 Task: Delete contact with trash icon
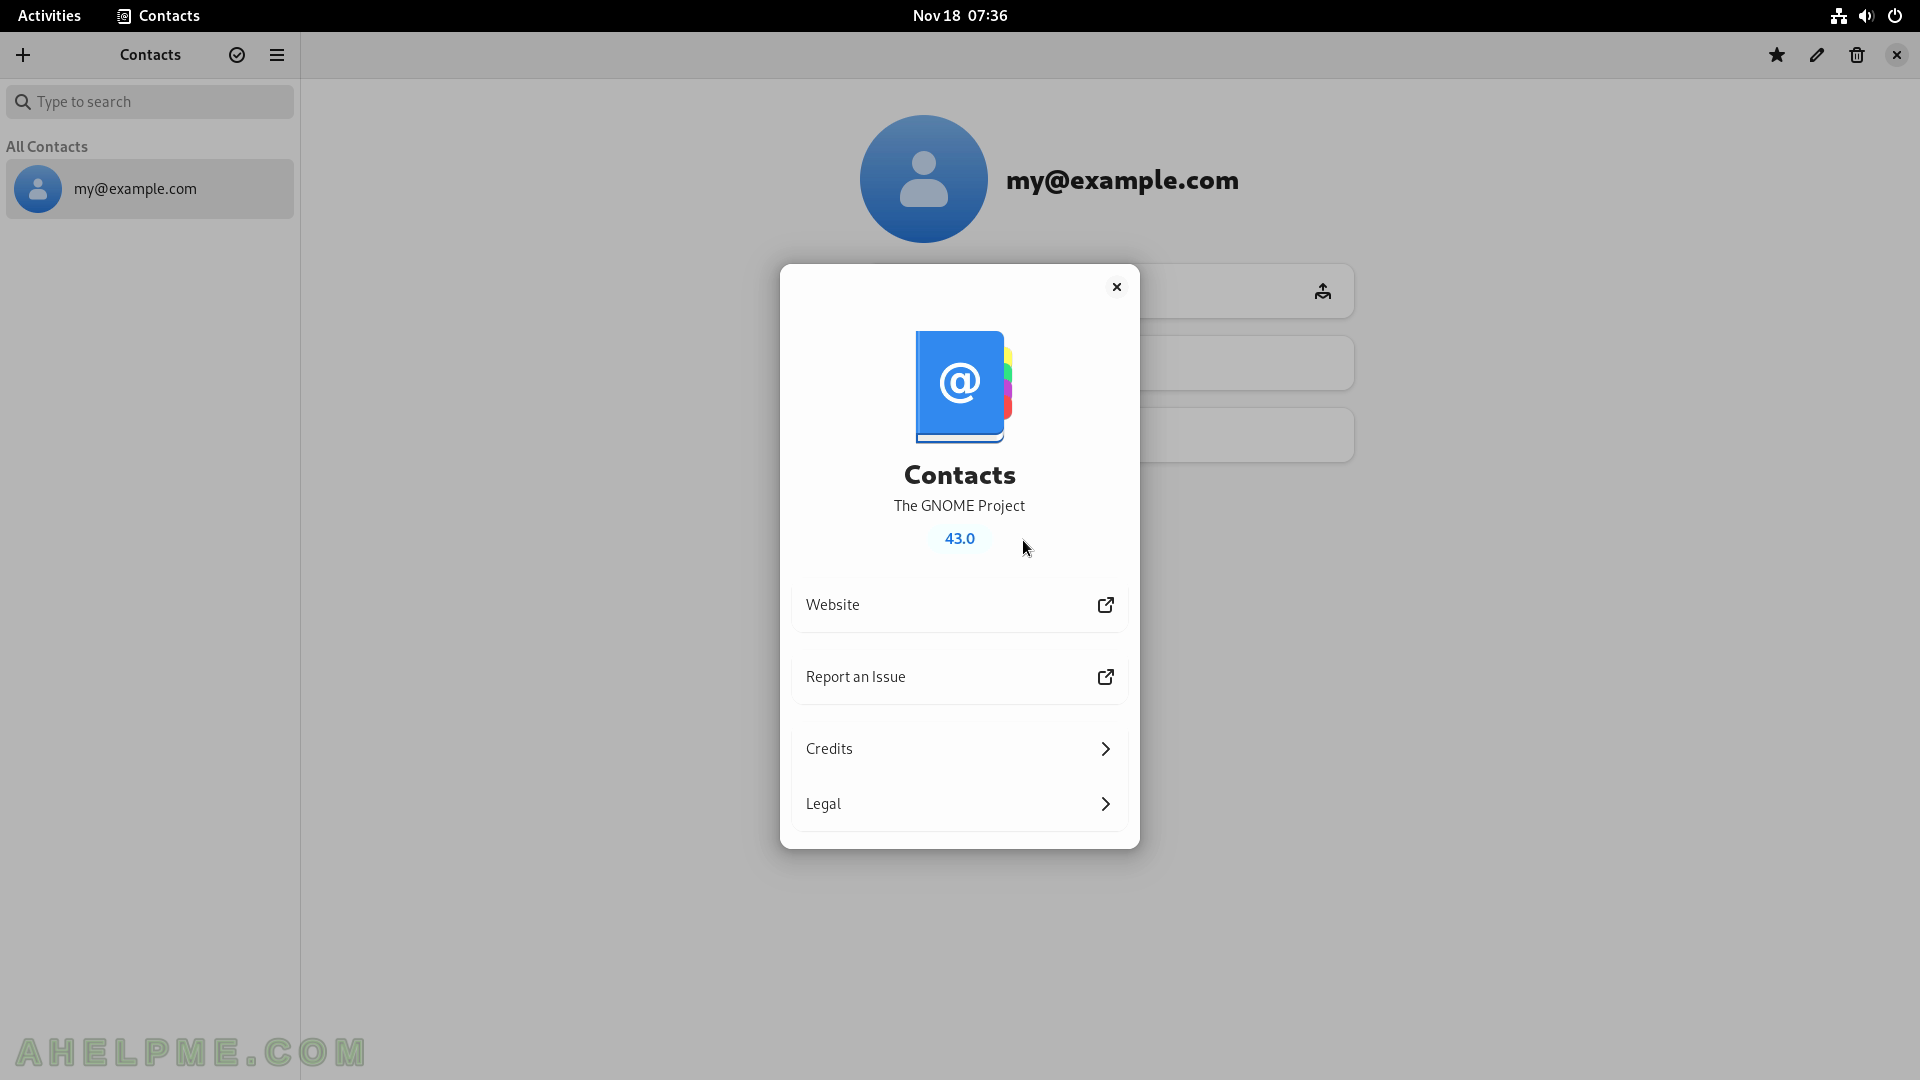[1857, 55]
